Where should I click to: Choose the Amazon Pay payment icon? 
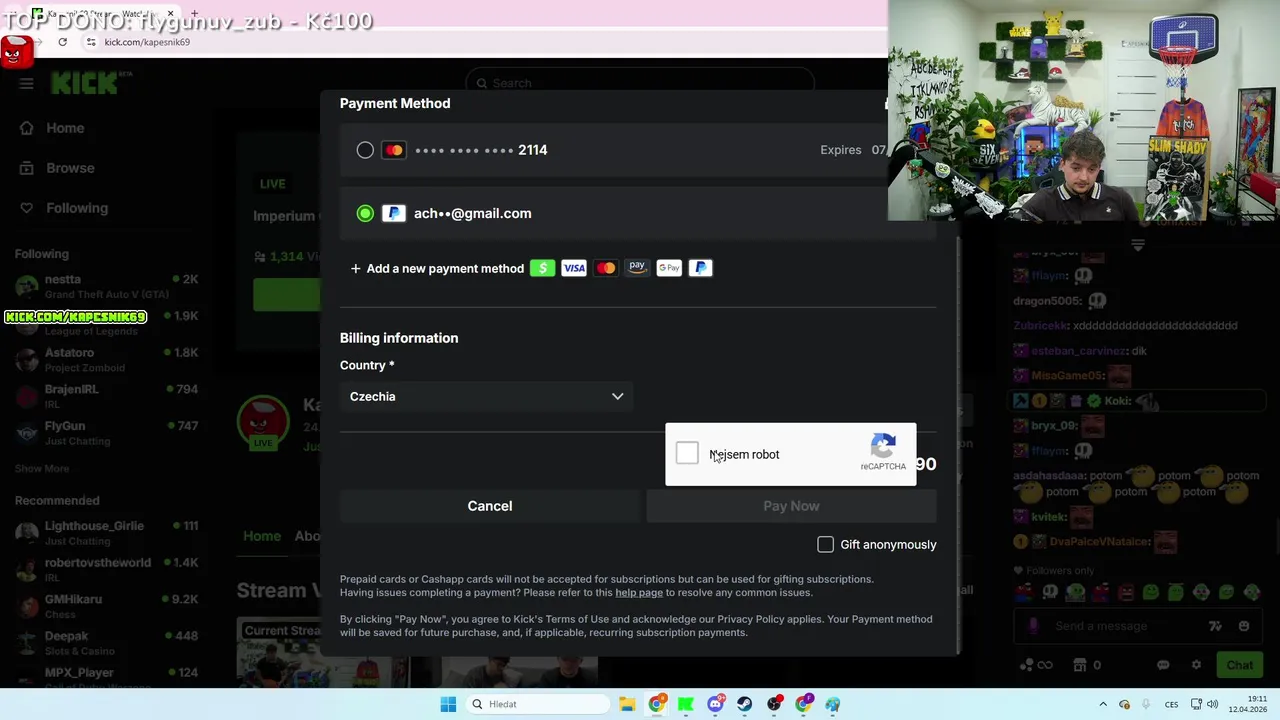(x=637, y=267)
